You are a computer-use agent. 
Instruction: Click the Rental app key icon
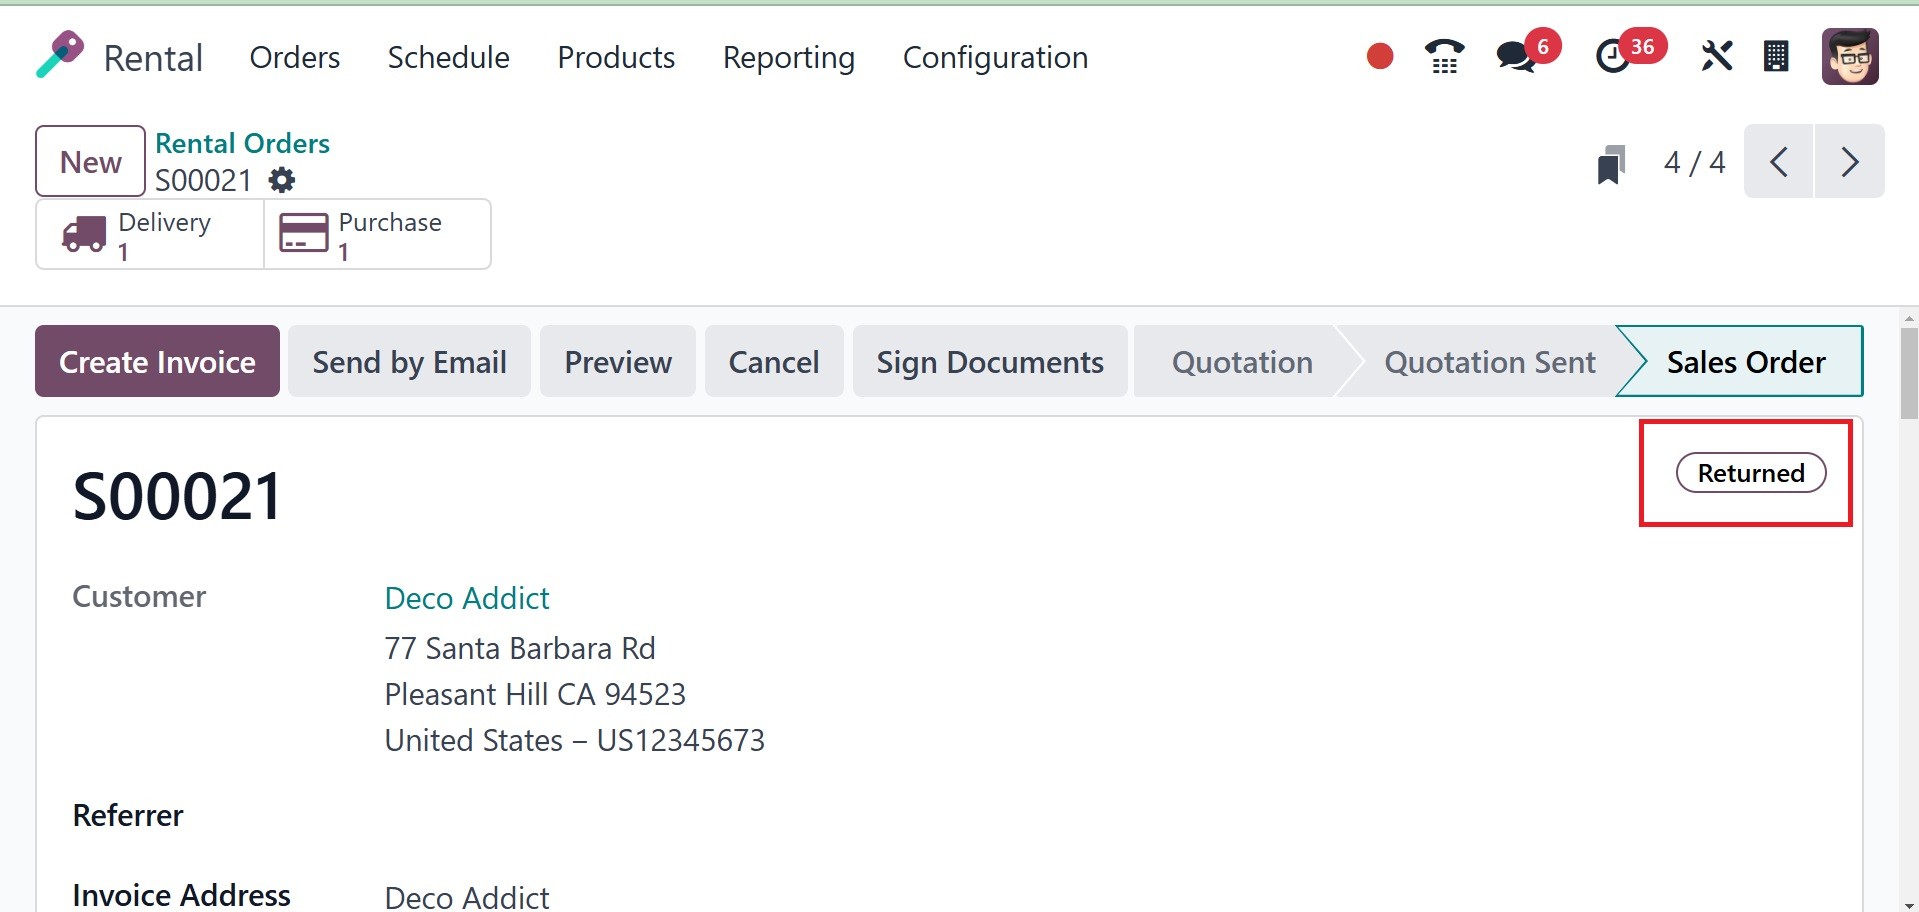coord(60,54)
